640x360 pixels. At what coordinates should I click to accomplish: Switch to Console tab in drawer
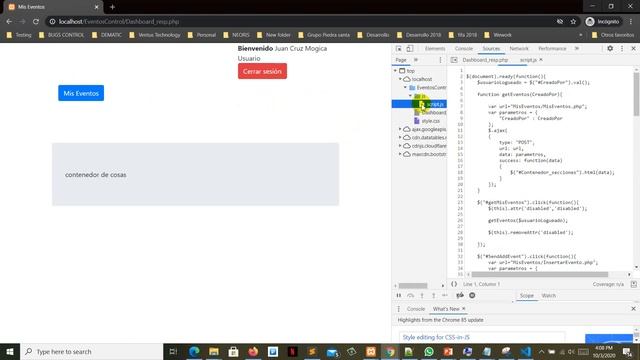click(416, 309)
